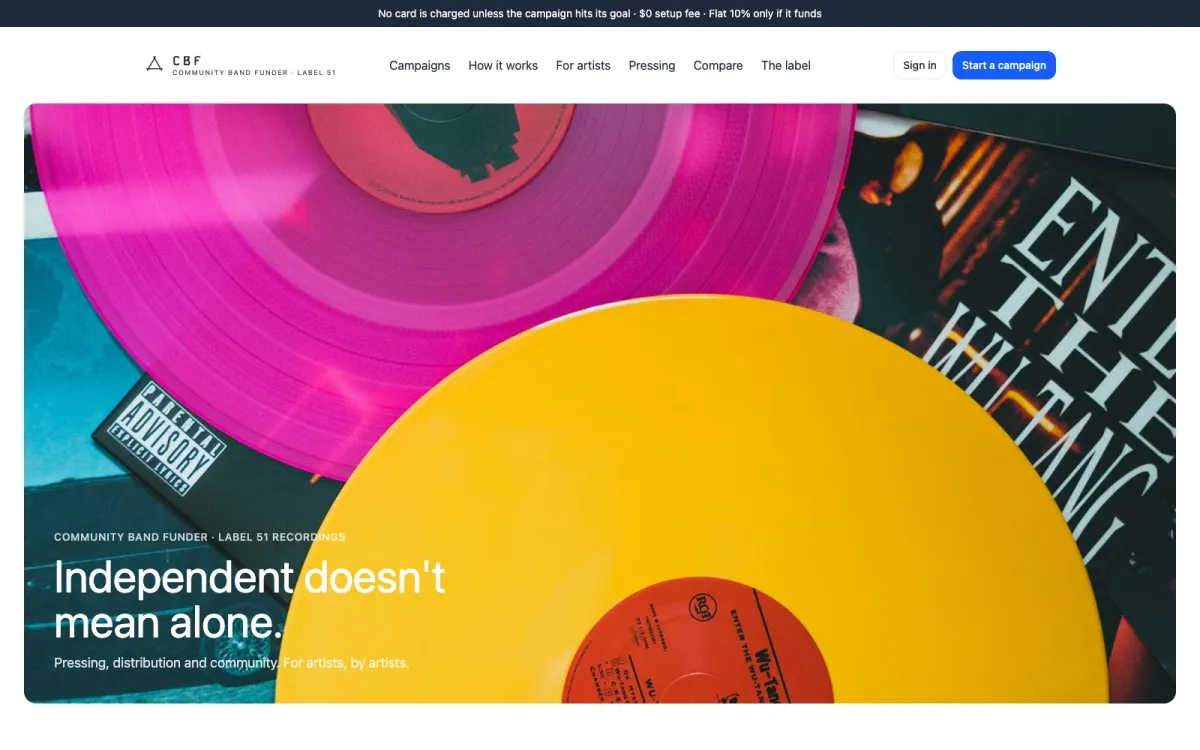The height and width of the screenshot is (750, 1200).
Task: Click the 'No card is charged' announcement text
Action: (x=600, y=14)
